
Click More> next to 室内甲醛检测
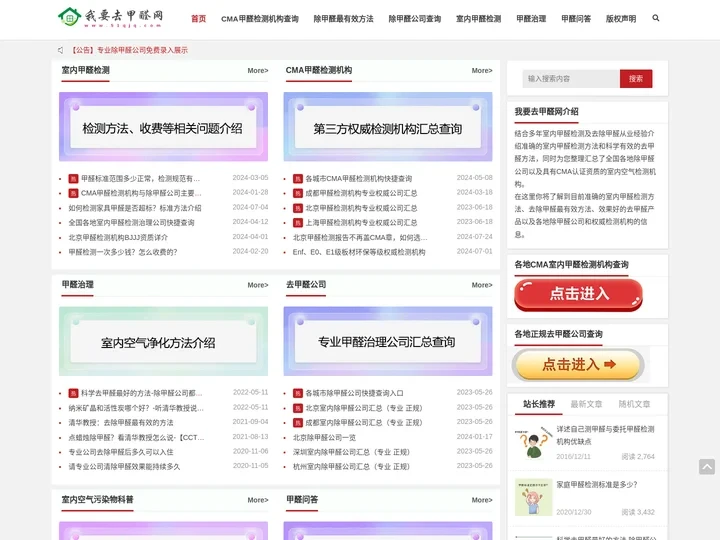[x=258, y=71]
